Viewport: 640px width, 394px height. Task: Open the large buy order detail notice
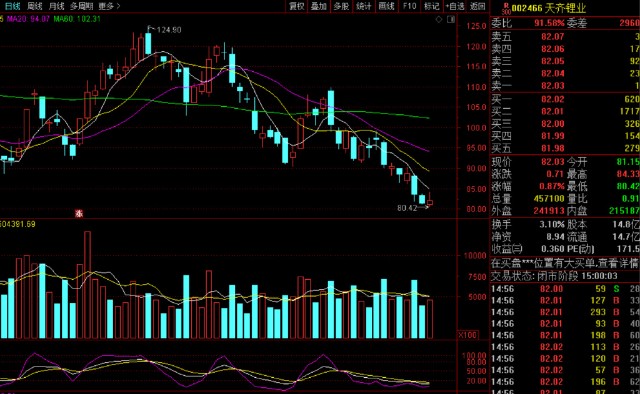point(565,264)
